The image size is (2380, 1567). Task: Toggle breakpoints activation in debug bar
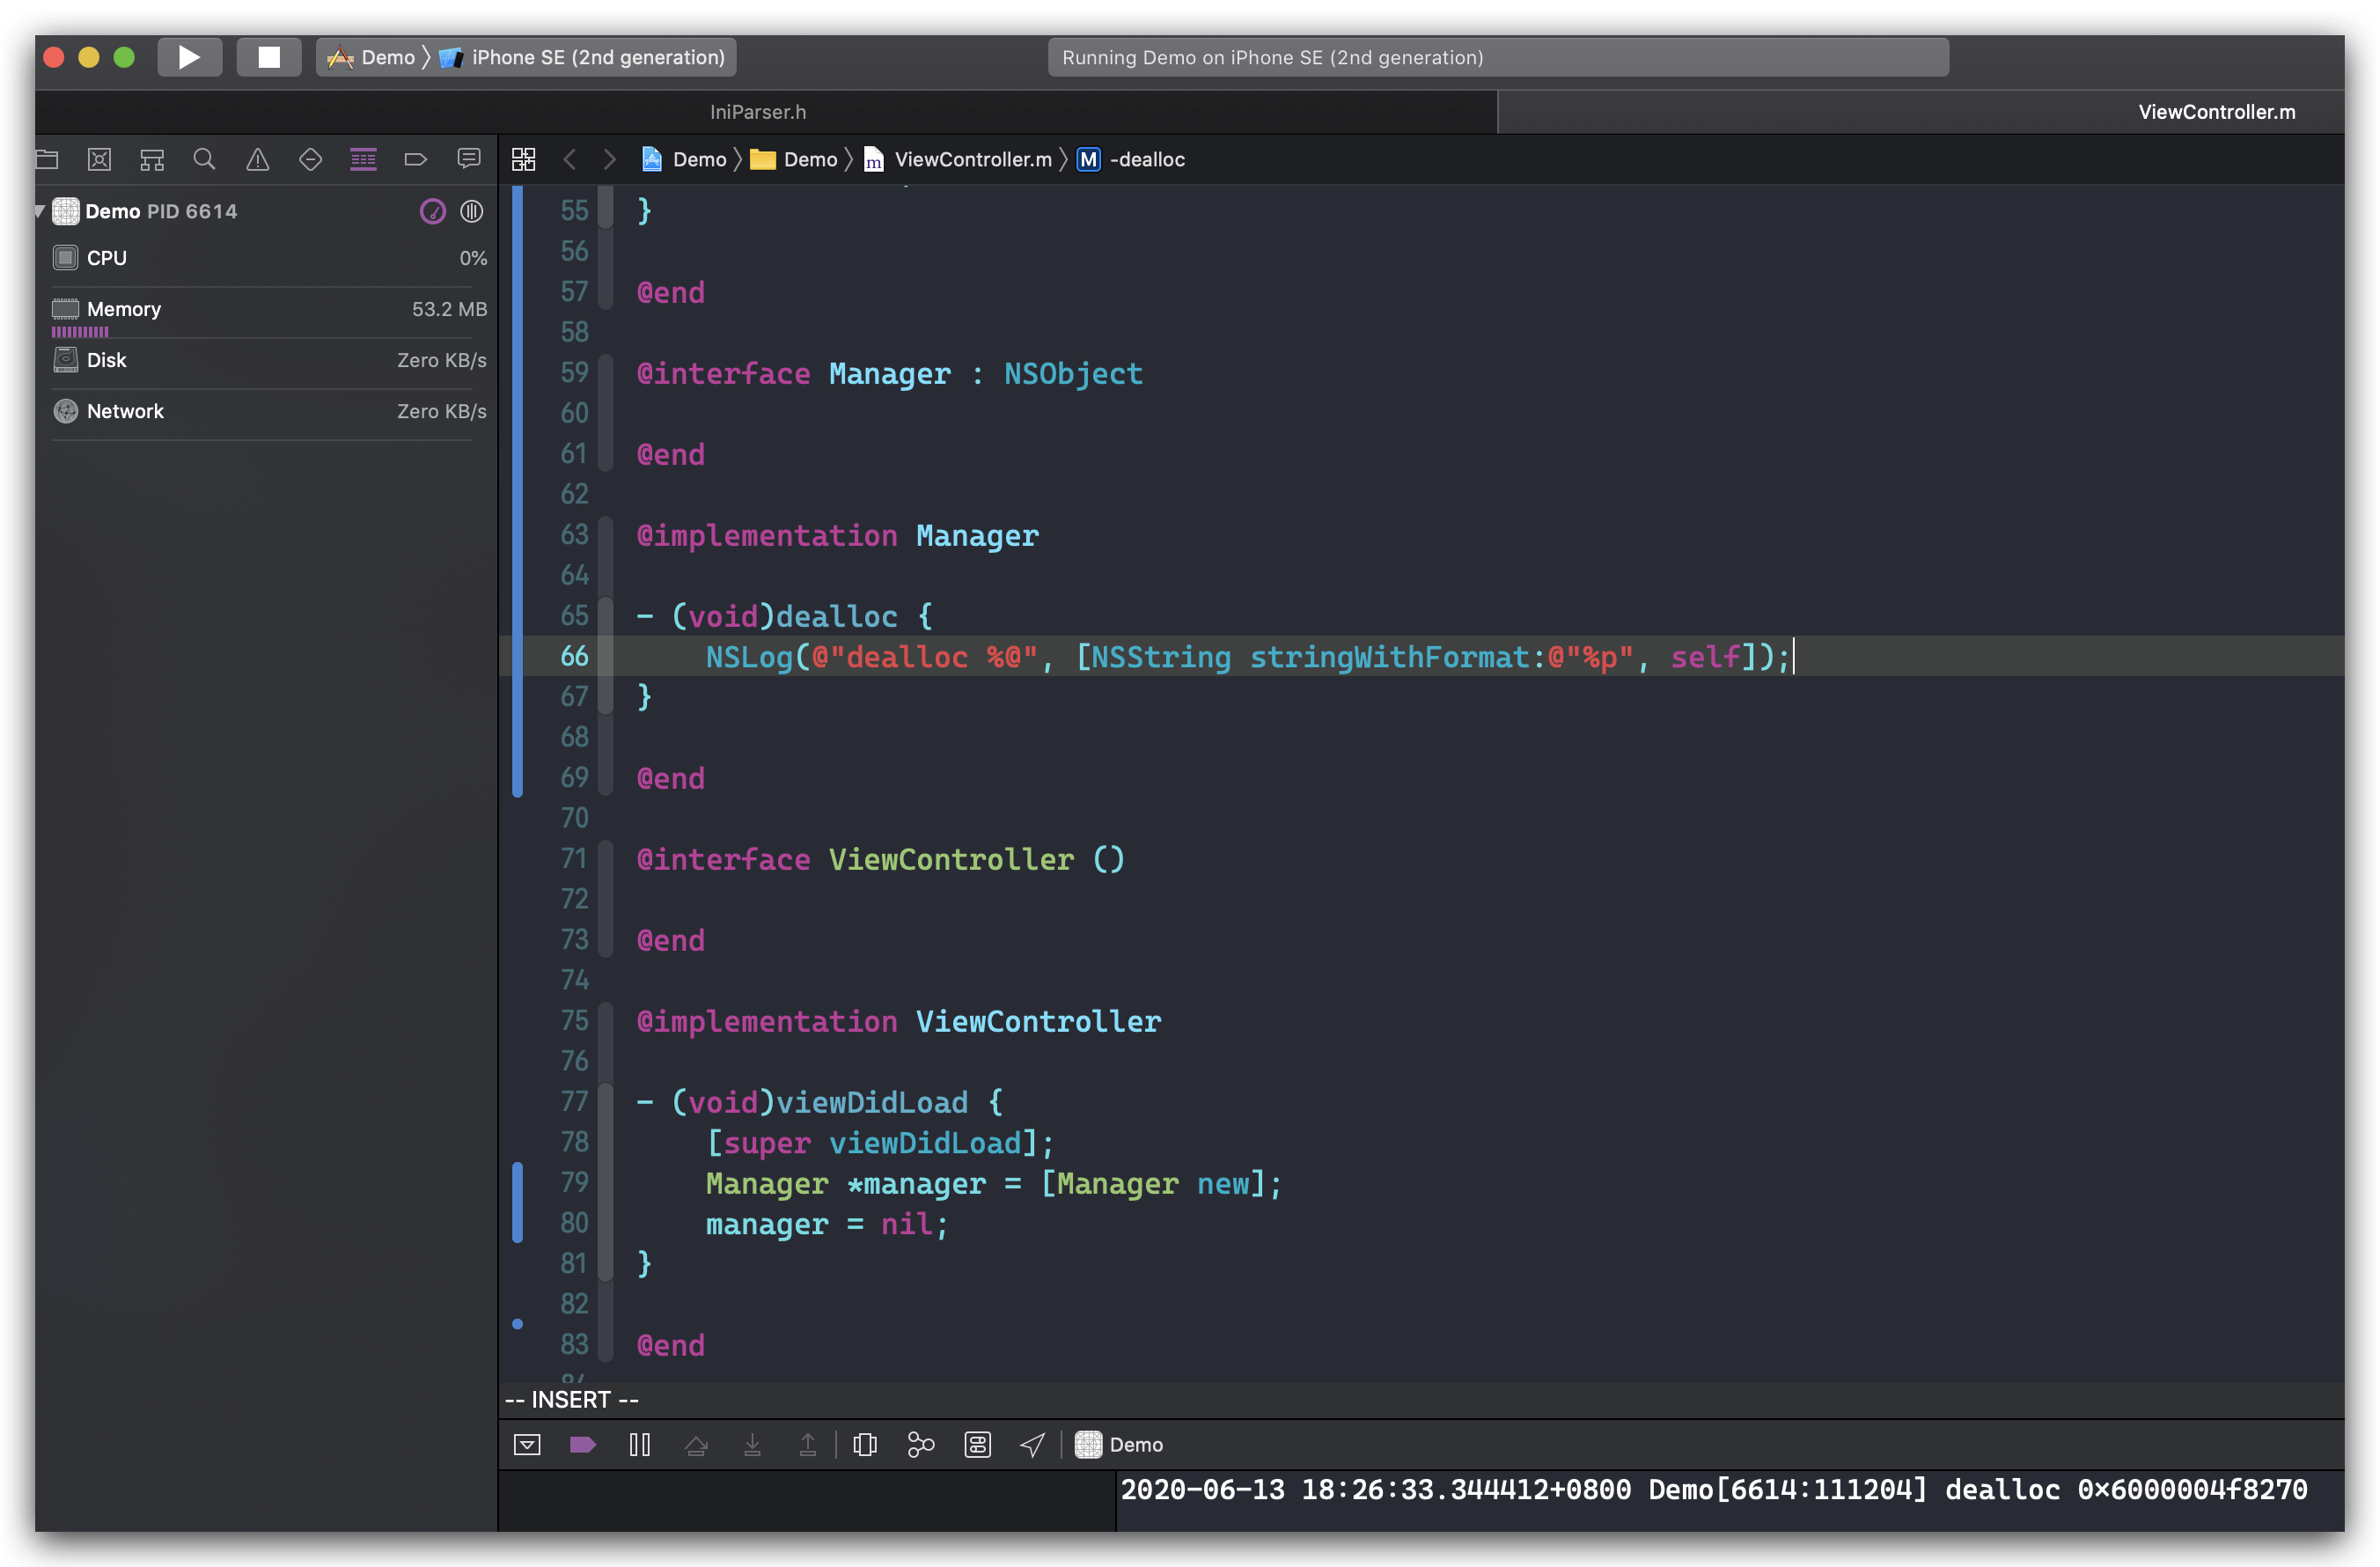[582, 1444]
